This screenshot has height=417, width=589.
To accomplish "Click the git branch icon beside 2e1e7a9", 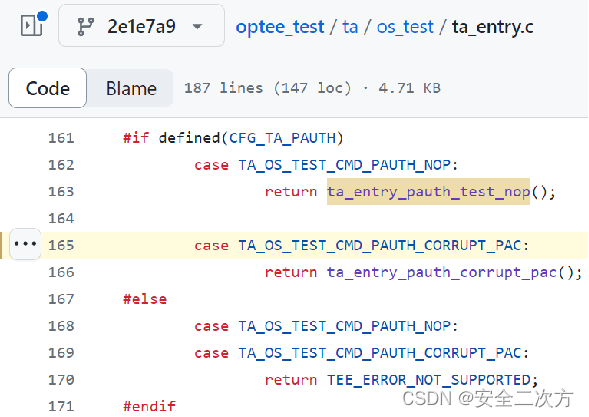I will point(85,27).
